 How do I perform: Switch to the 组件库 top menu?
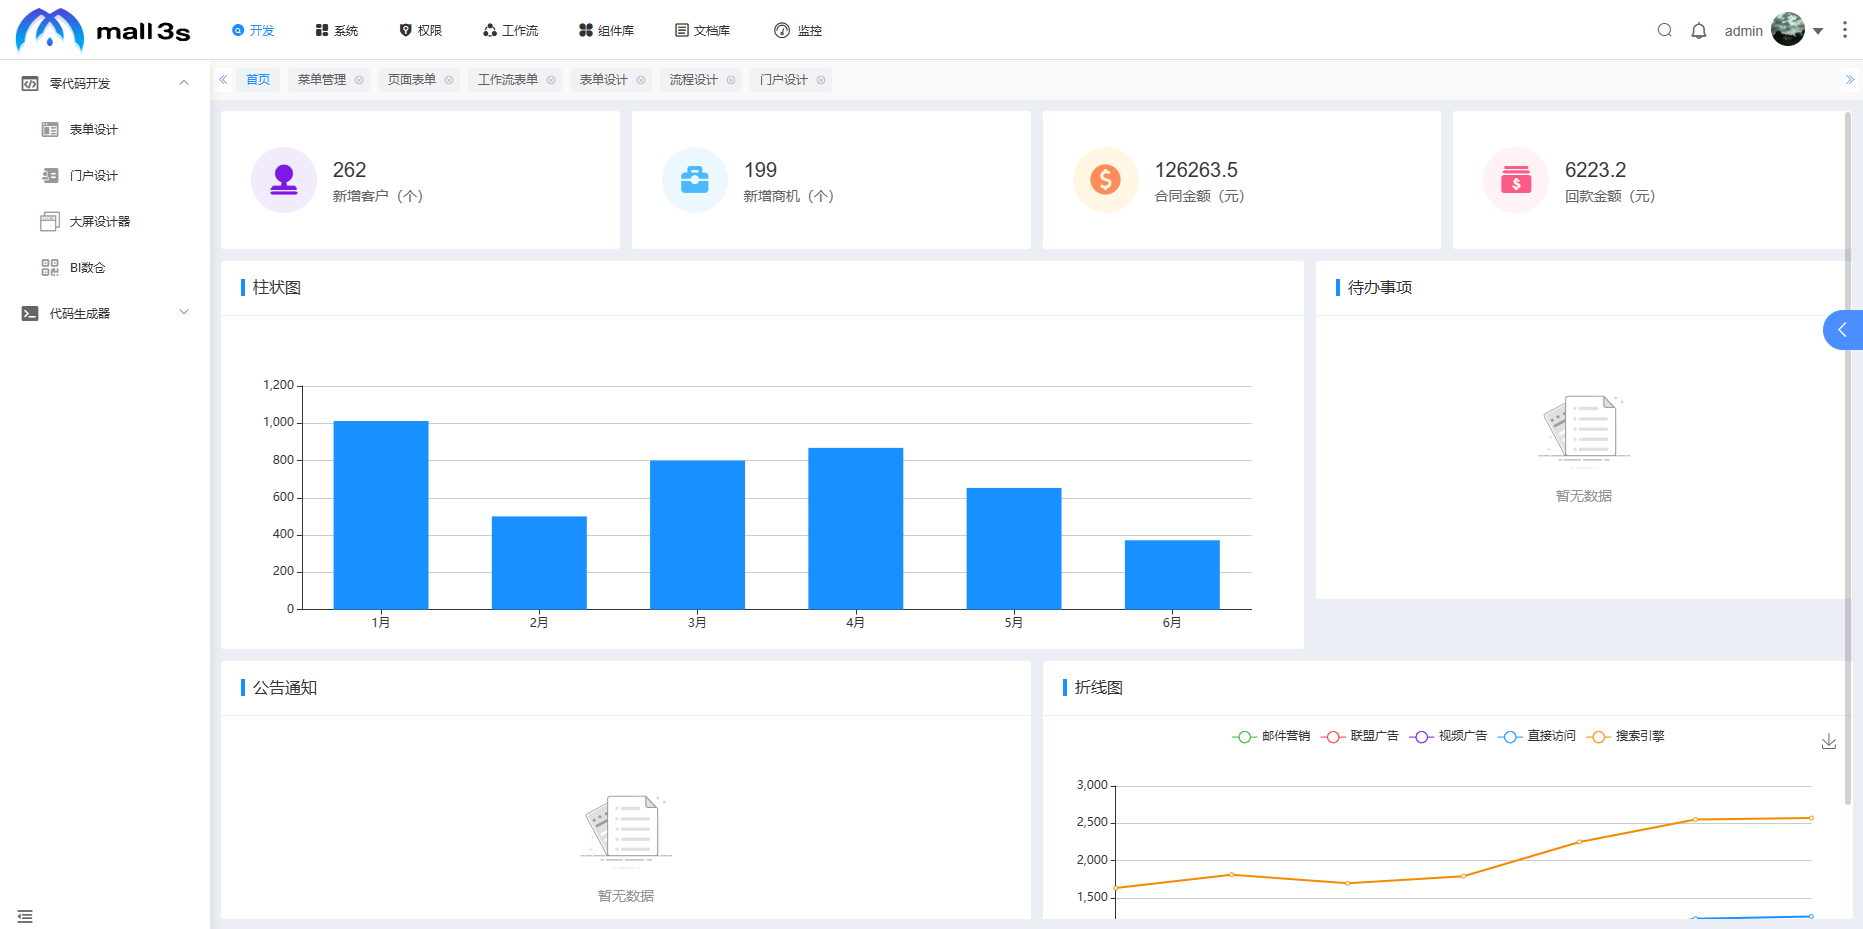click(x=606, y=30)
